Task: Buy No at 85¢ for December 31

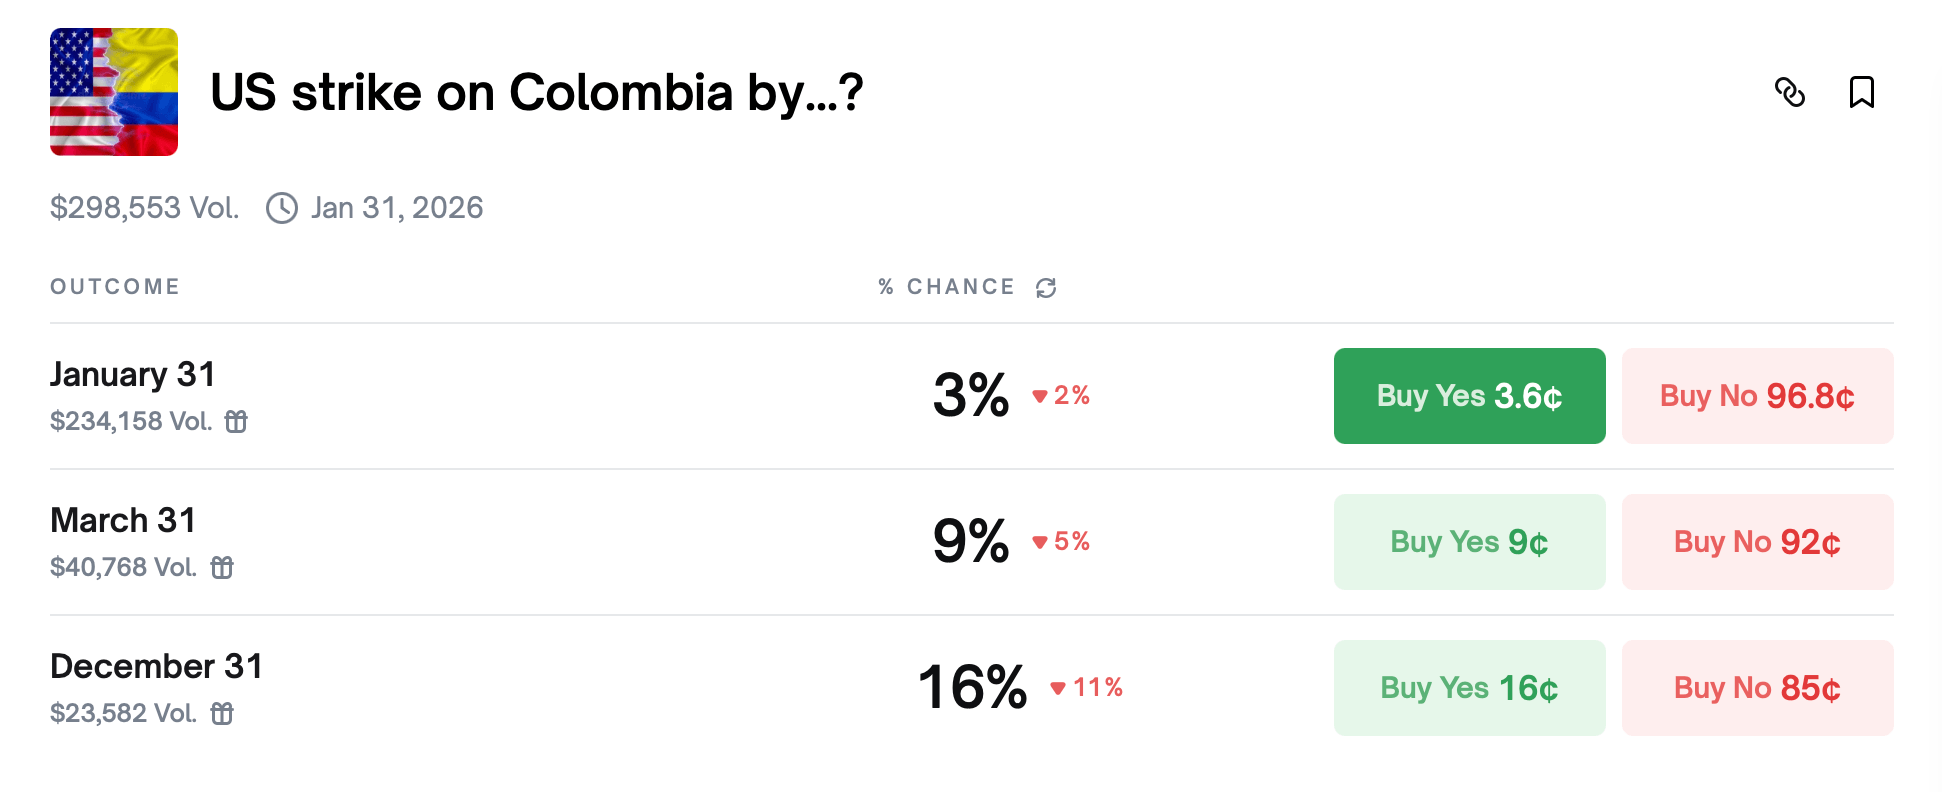Action: [1757, 688]
